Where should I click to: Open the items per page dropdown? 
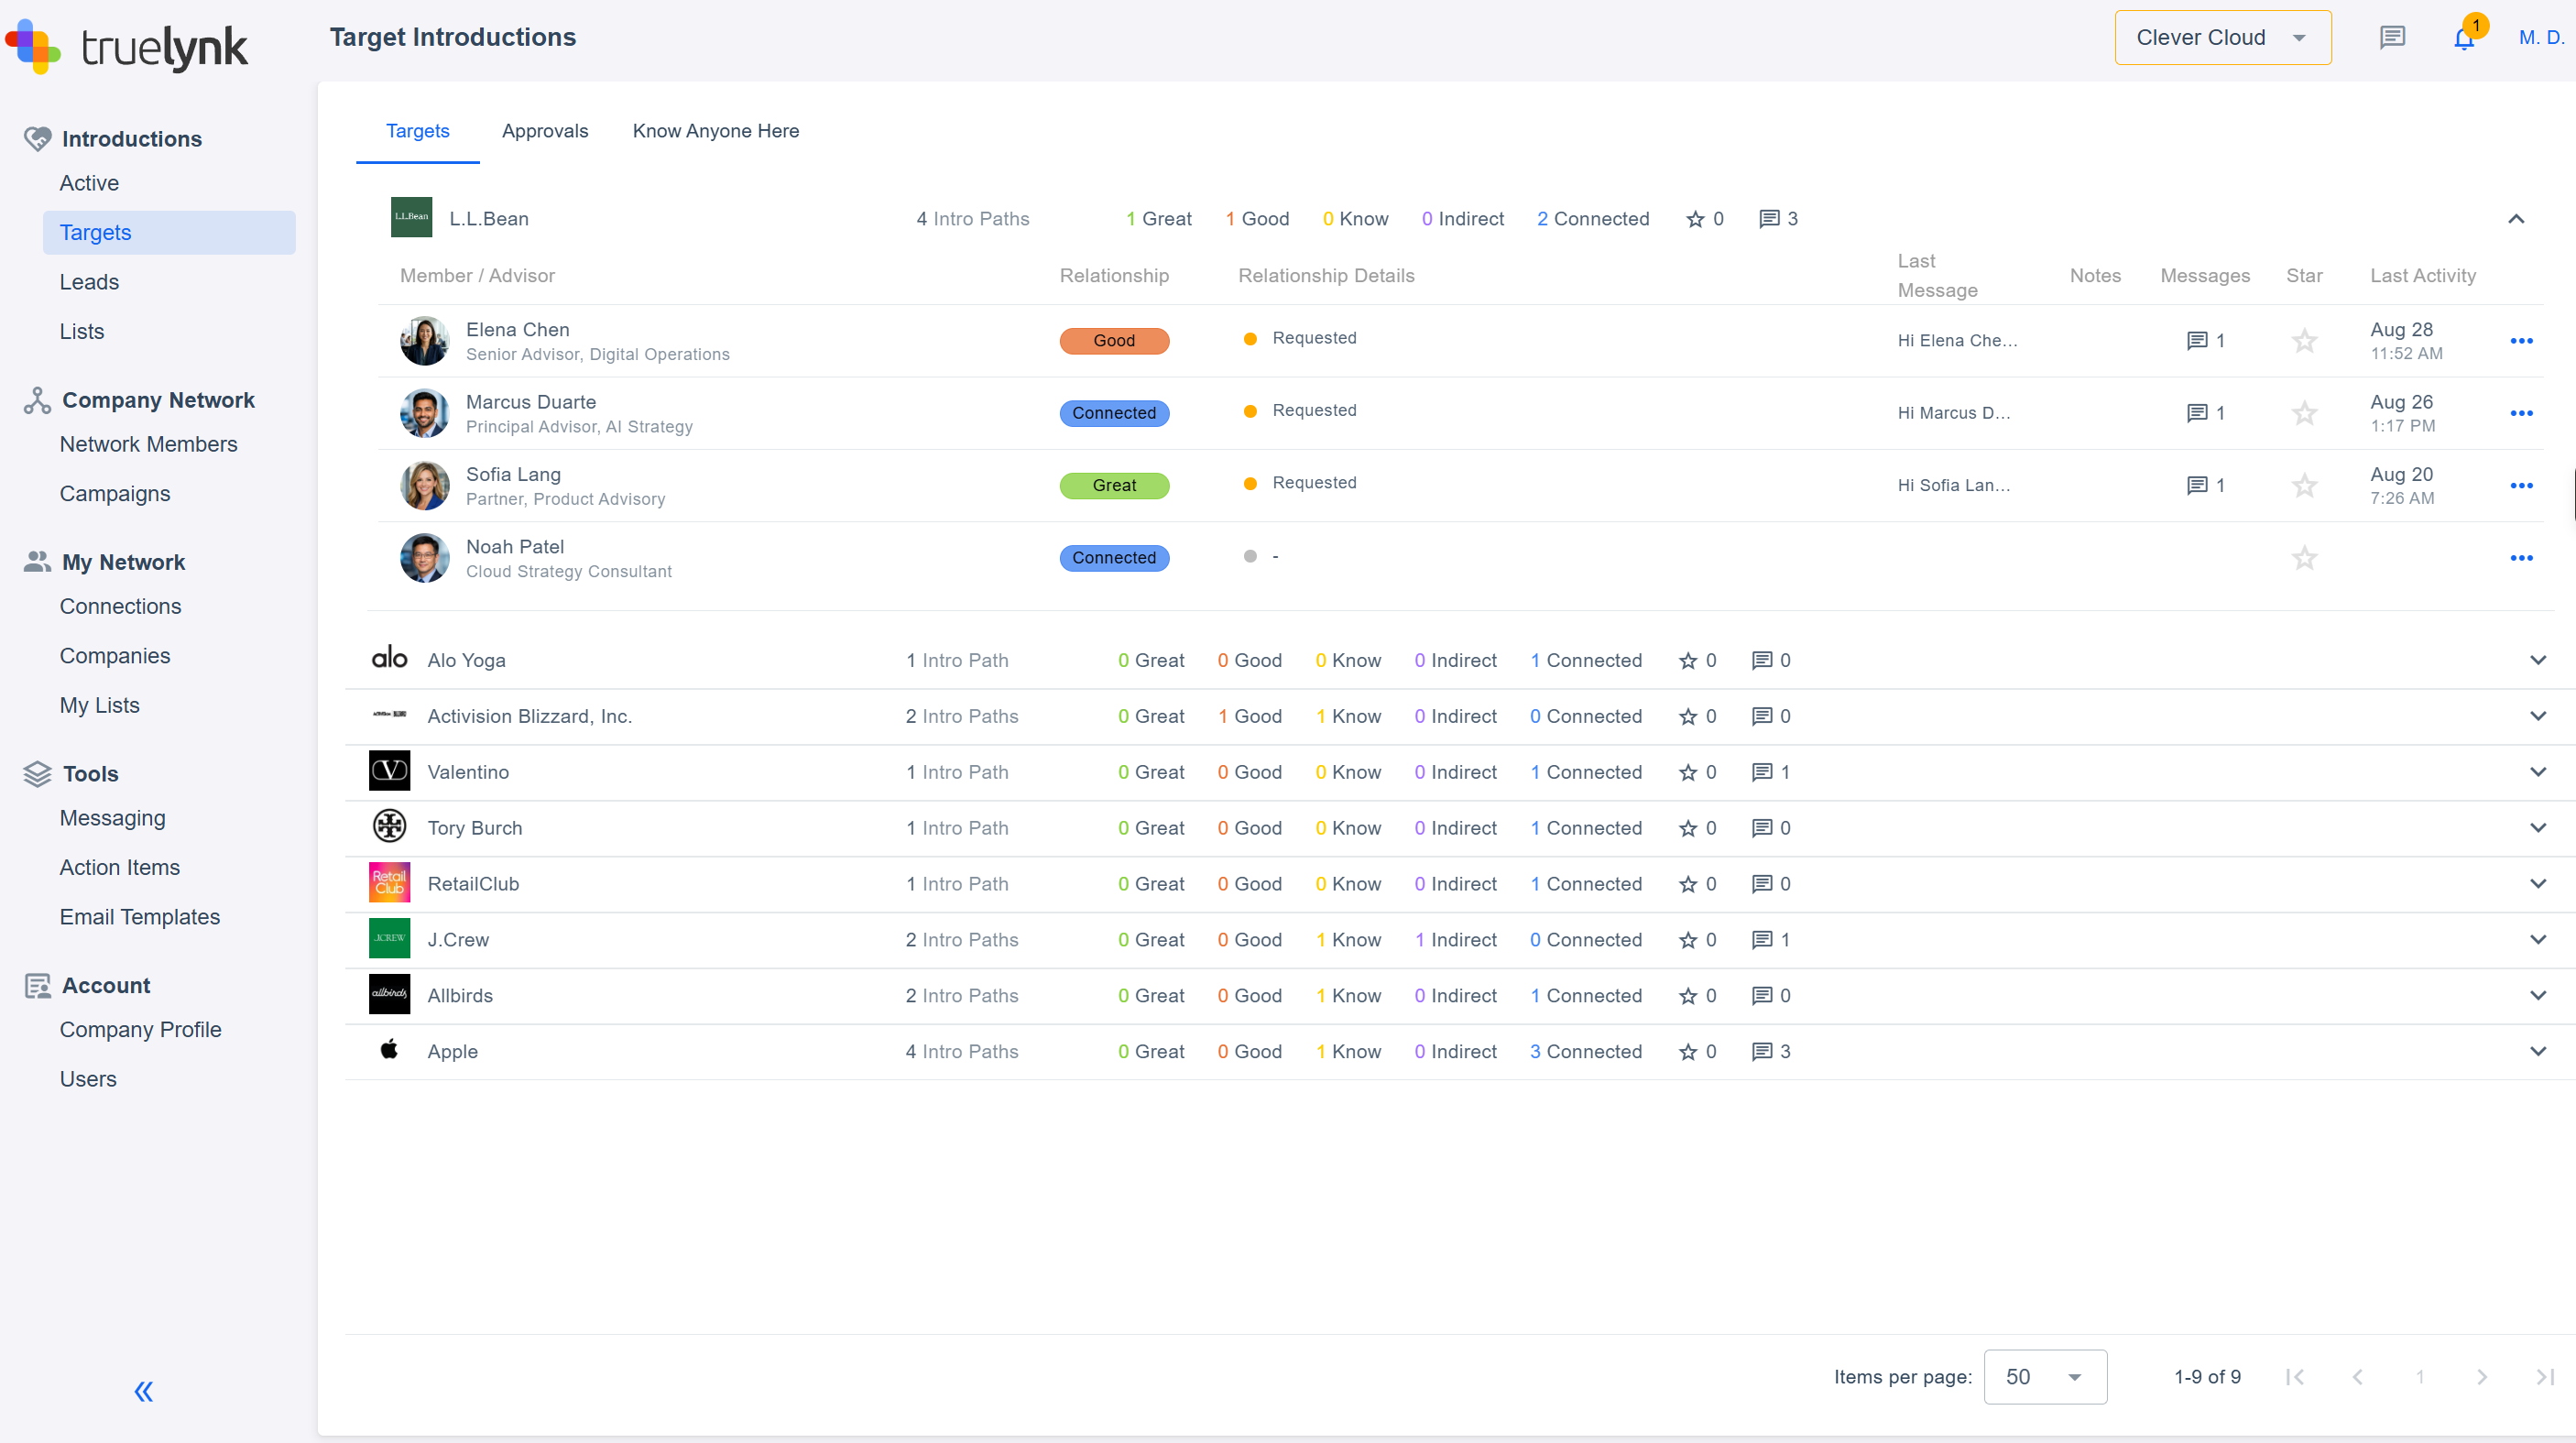[2045, 1377]
